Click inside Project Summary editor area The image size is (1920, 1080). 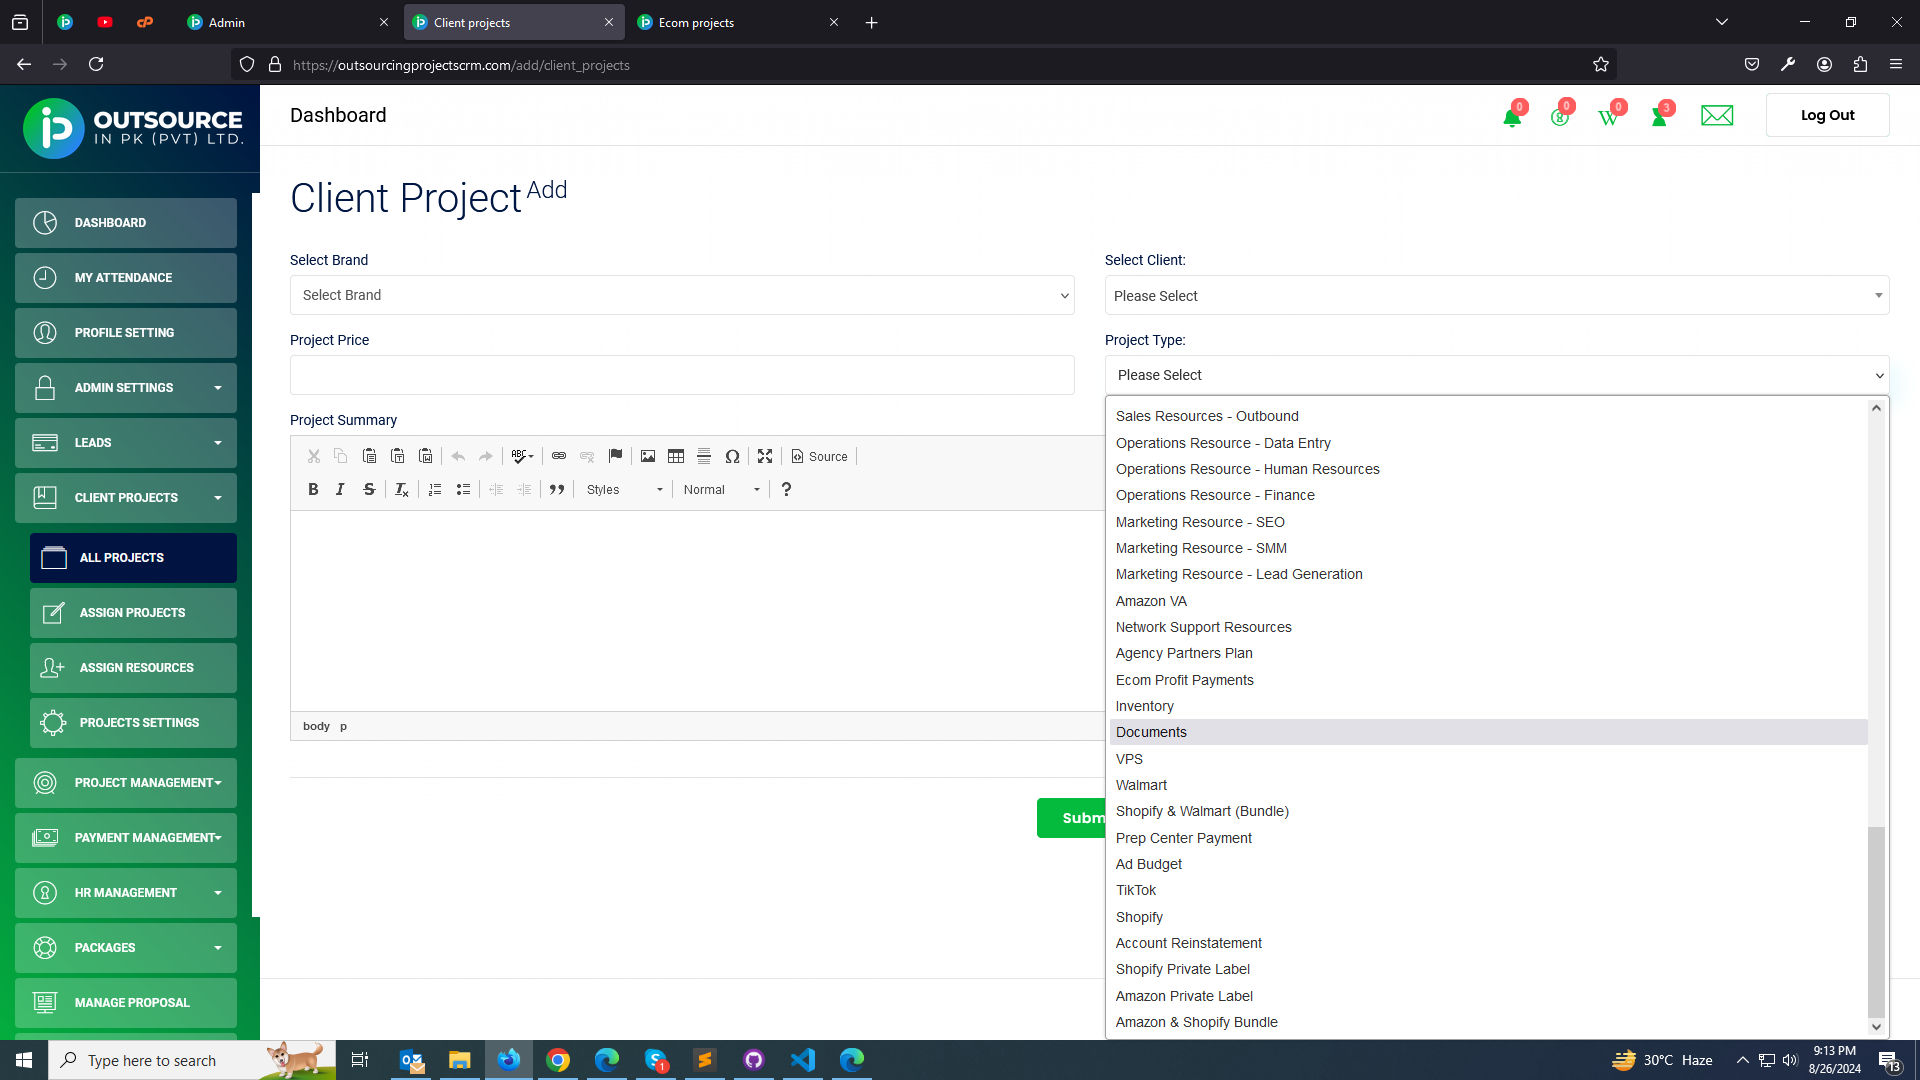(697, 611)
